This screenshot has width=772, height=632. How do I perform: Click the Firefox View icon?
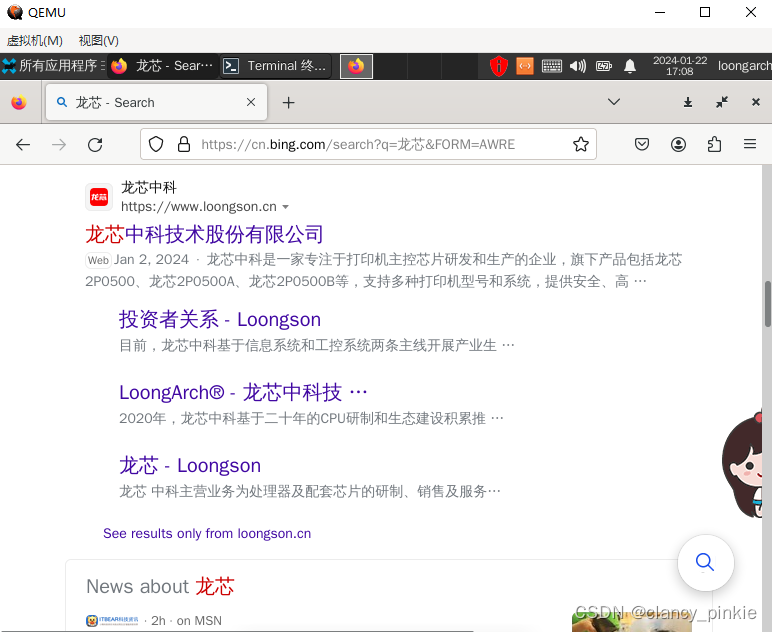(19, 102)
